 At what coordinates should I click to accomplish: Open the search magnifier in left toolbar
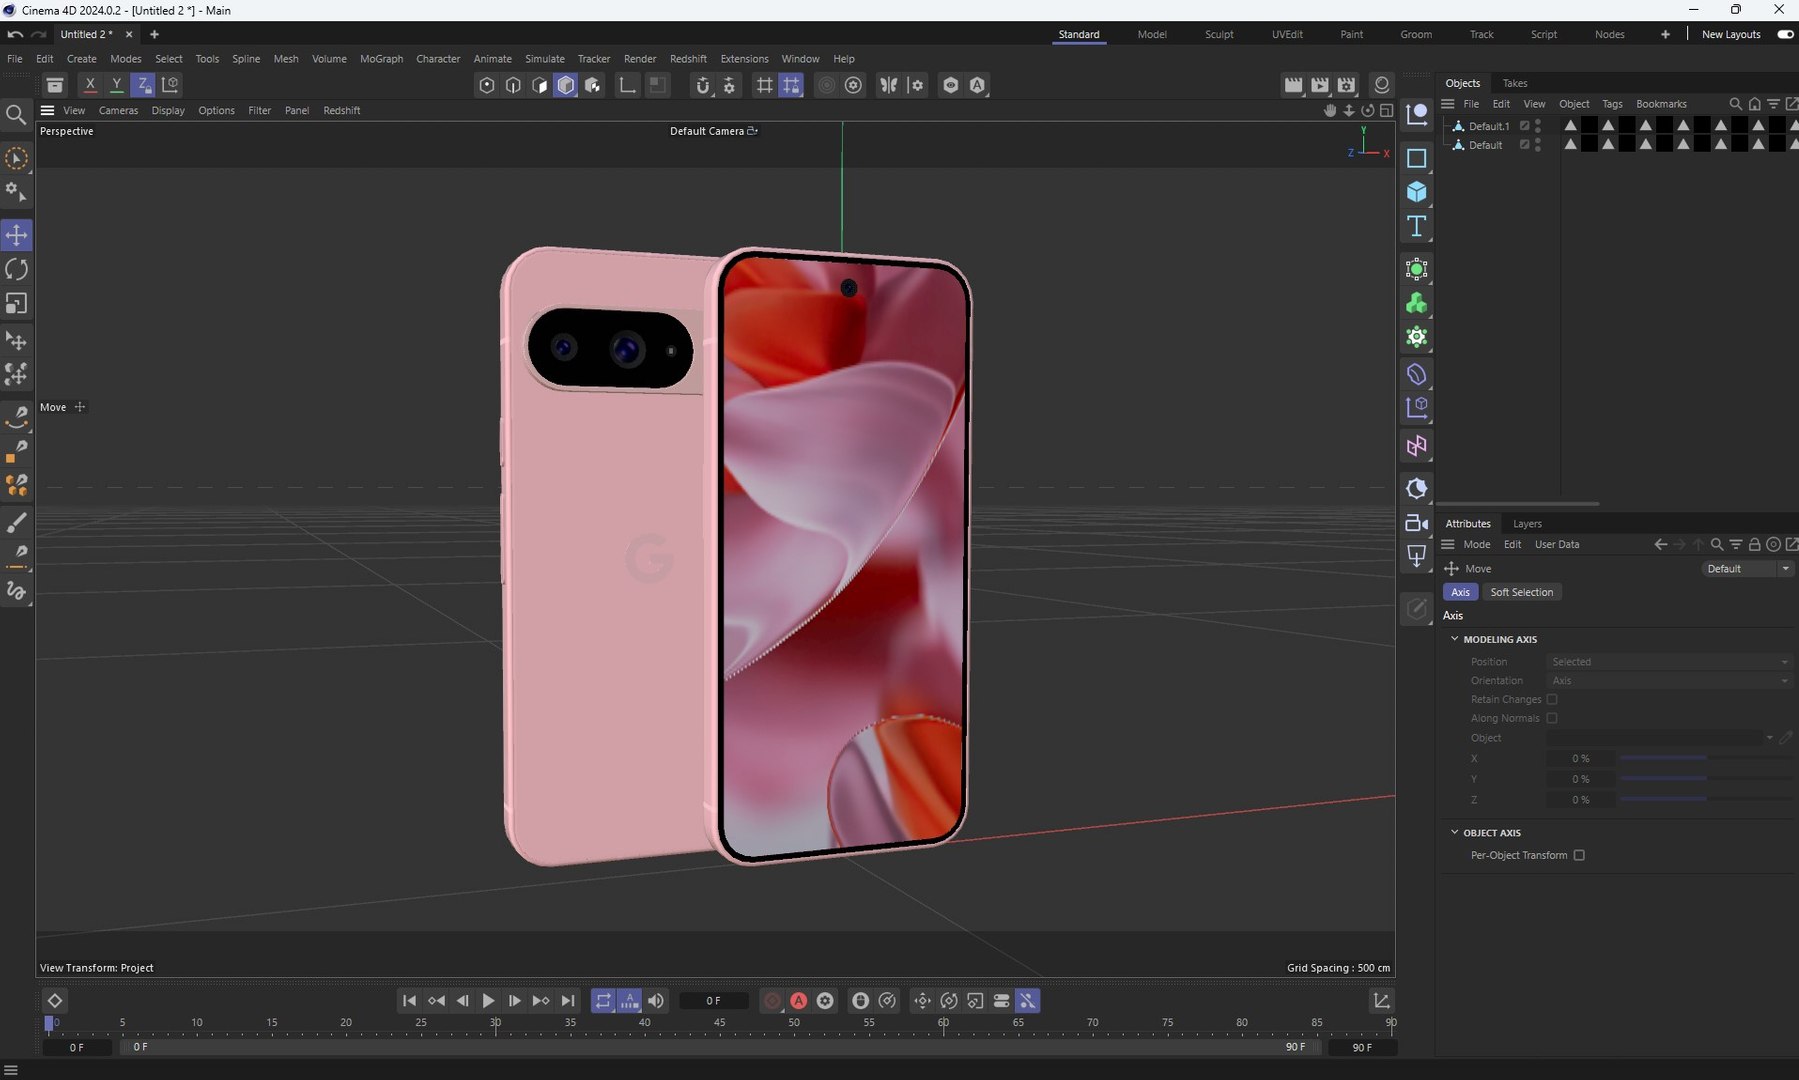(x=16, y=115)
